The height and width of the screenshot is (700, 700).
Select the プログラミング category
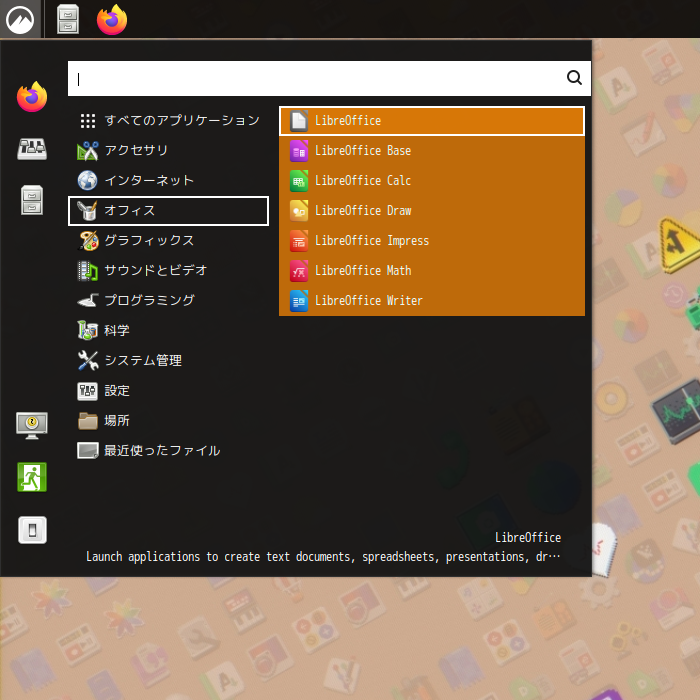point(168,300)
